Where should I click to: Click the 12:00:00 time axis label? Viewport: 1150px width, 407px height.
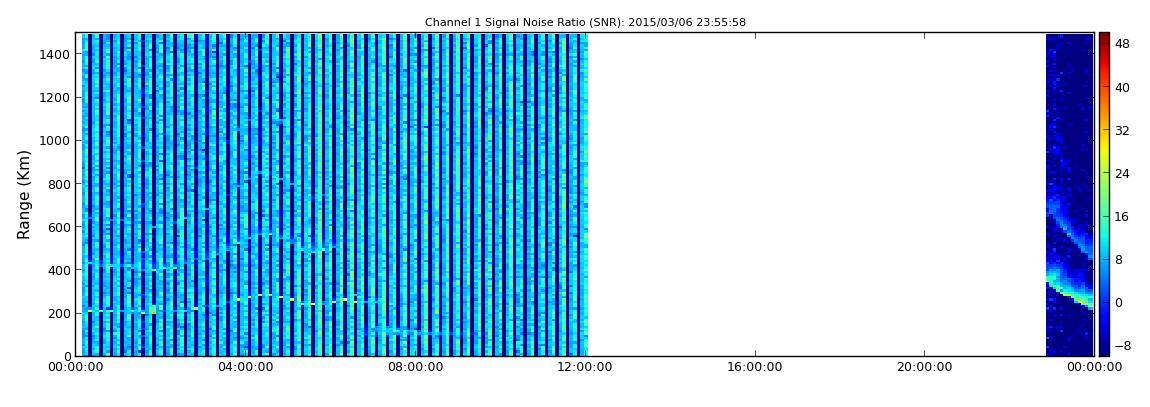pyautogui.click(x=586, y=367)
